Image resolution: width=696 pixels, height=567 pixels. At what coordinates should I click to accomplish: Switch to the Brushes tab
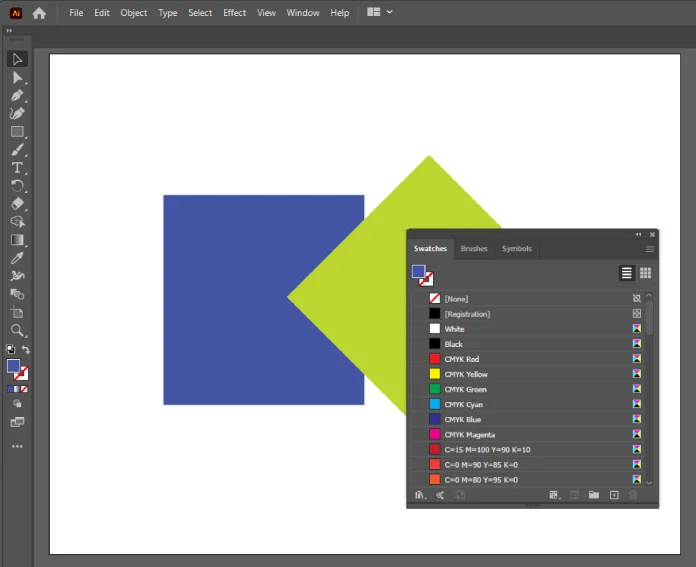(x=474, y=249)
